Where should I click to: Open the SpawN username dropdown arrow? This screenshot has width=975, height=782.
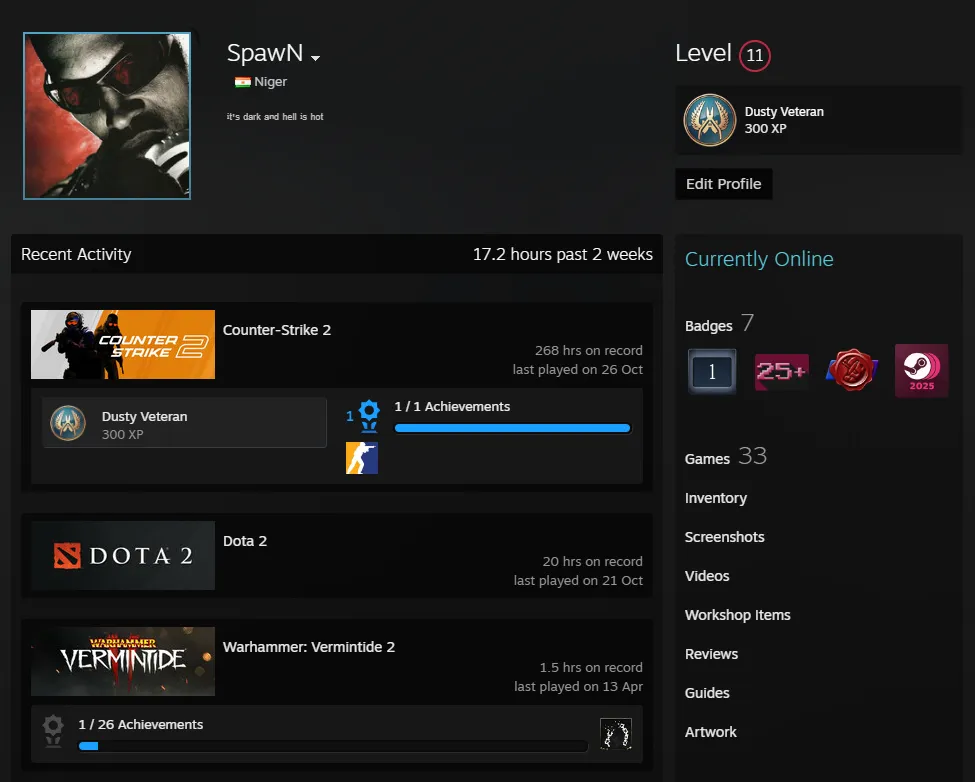coord(315,58)
